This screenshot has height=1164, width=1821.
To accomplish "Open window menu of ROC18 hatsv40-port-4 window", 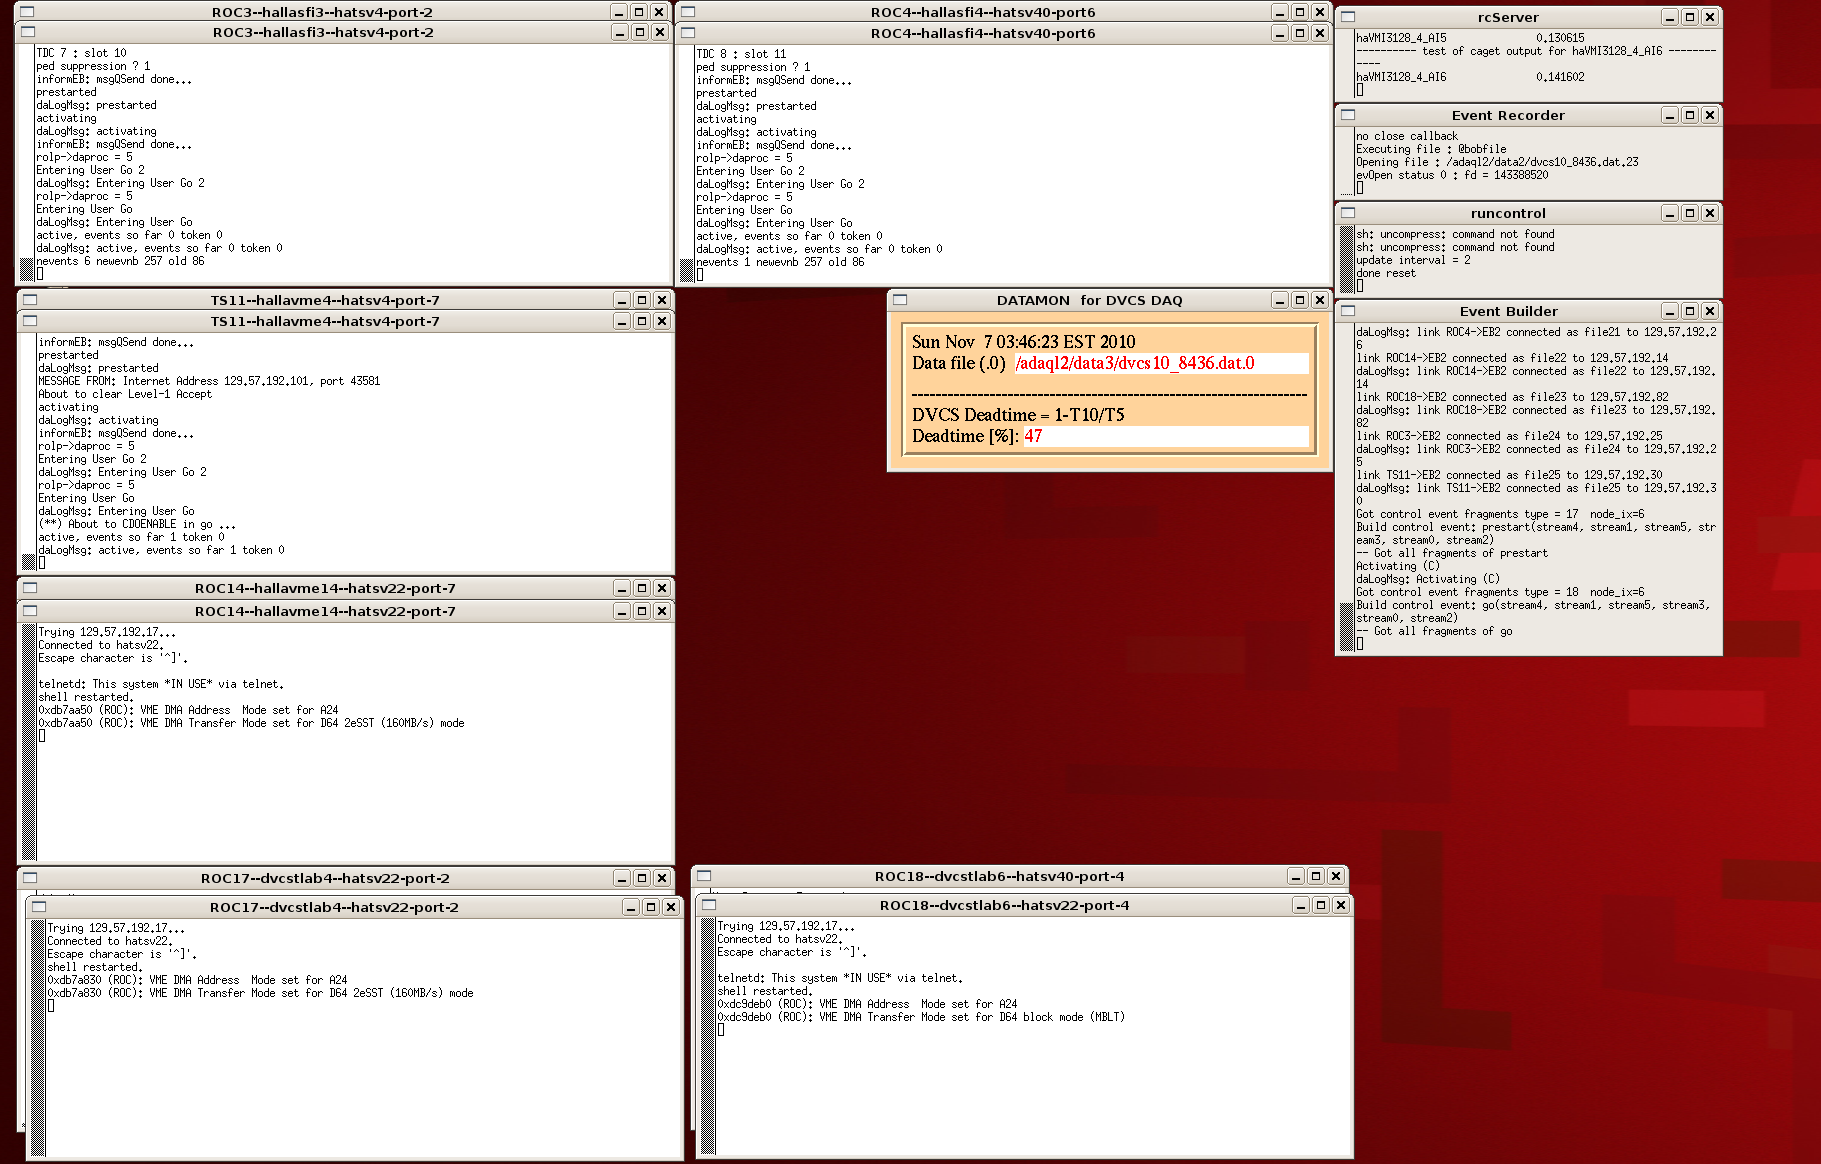I will pyautogui.click(x=704, y=876).
